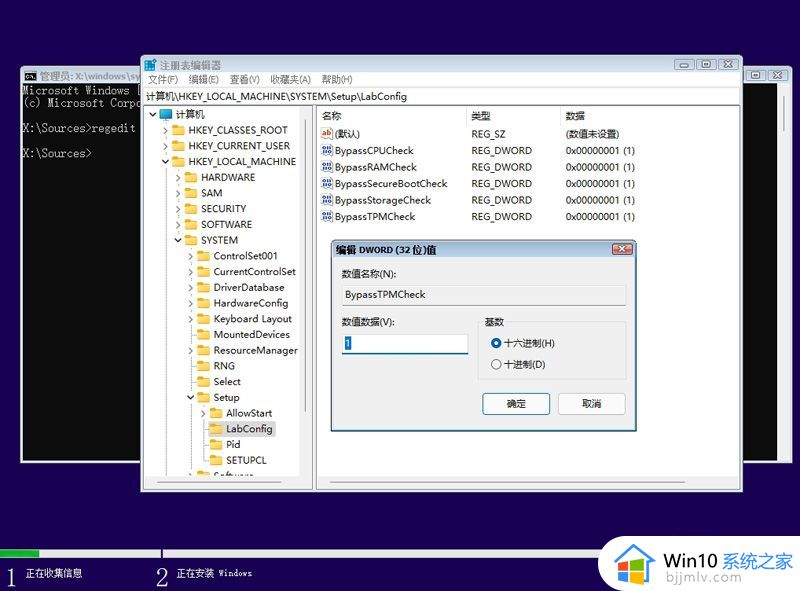Click the BypassCPUCheck DWORD icon
The width and height of the screenshot is (800, 591).
[327, 151]
